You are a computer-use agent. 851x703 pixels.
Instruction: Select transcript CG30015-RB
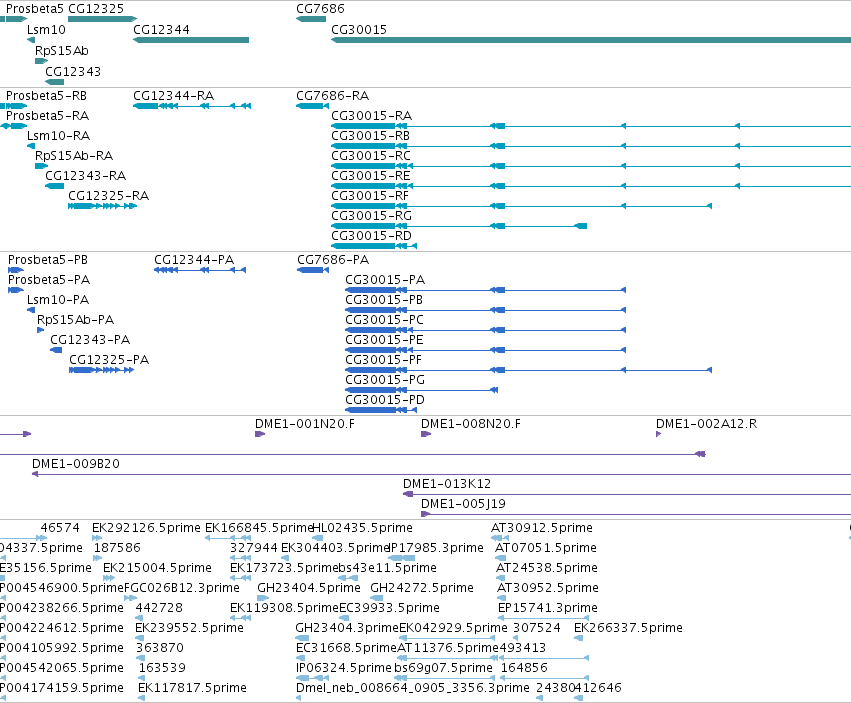point(370,136)
